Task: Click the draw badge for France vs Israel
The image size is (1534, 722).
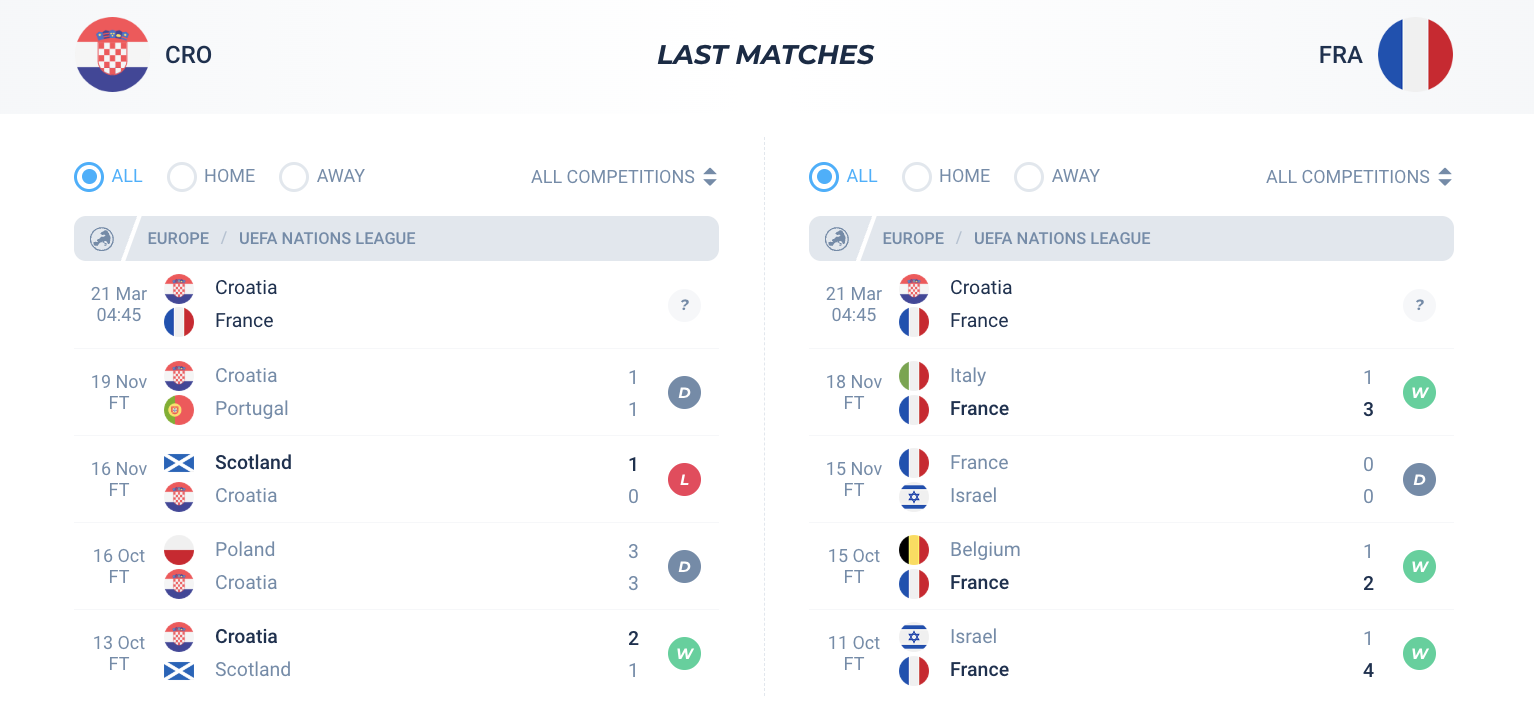Action: click(x=1419, y=480)
